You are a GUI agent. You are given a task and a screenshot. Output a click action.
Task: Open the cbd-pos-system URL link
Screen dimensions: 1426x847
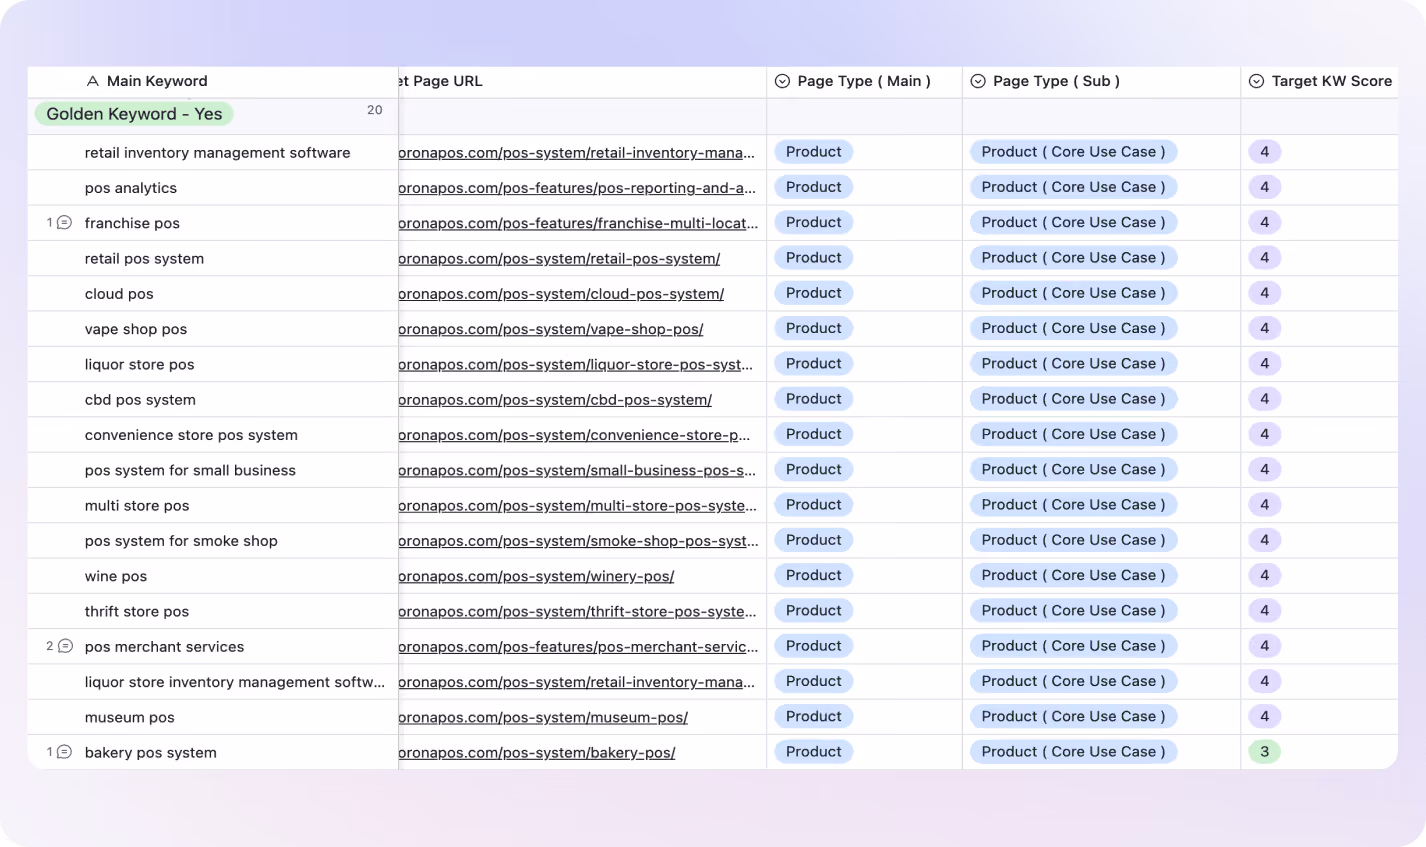pos(555,400)
